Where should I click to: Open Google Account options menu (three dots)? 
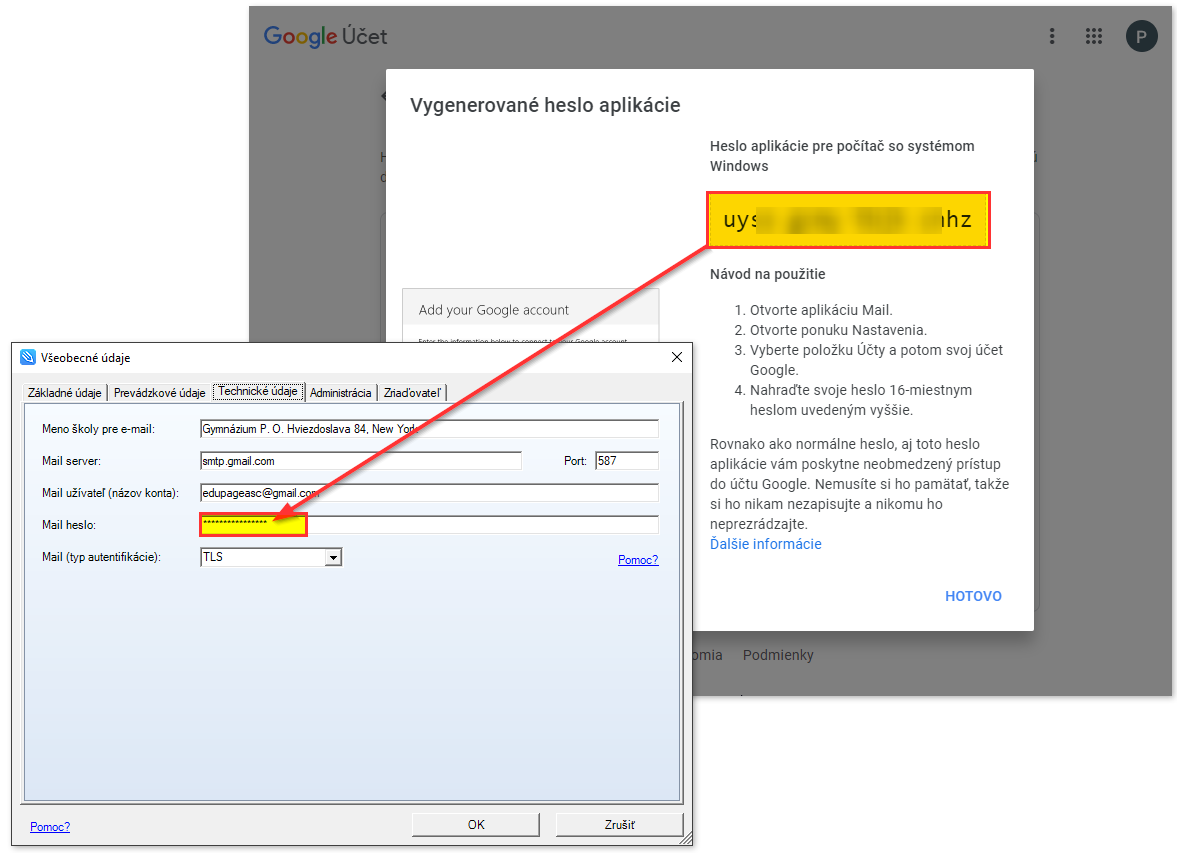tap(1052, 36)
